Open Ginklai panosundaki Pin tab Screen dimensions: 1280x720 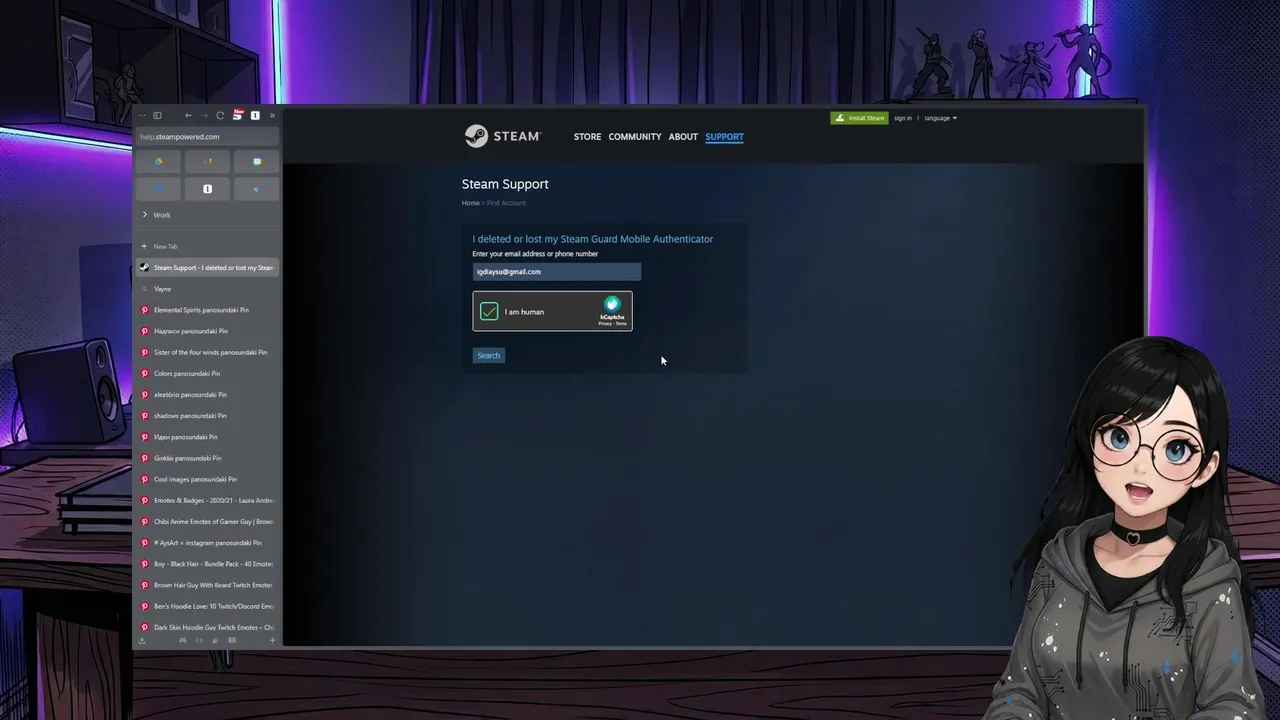tap(207, 458)
